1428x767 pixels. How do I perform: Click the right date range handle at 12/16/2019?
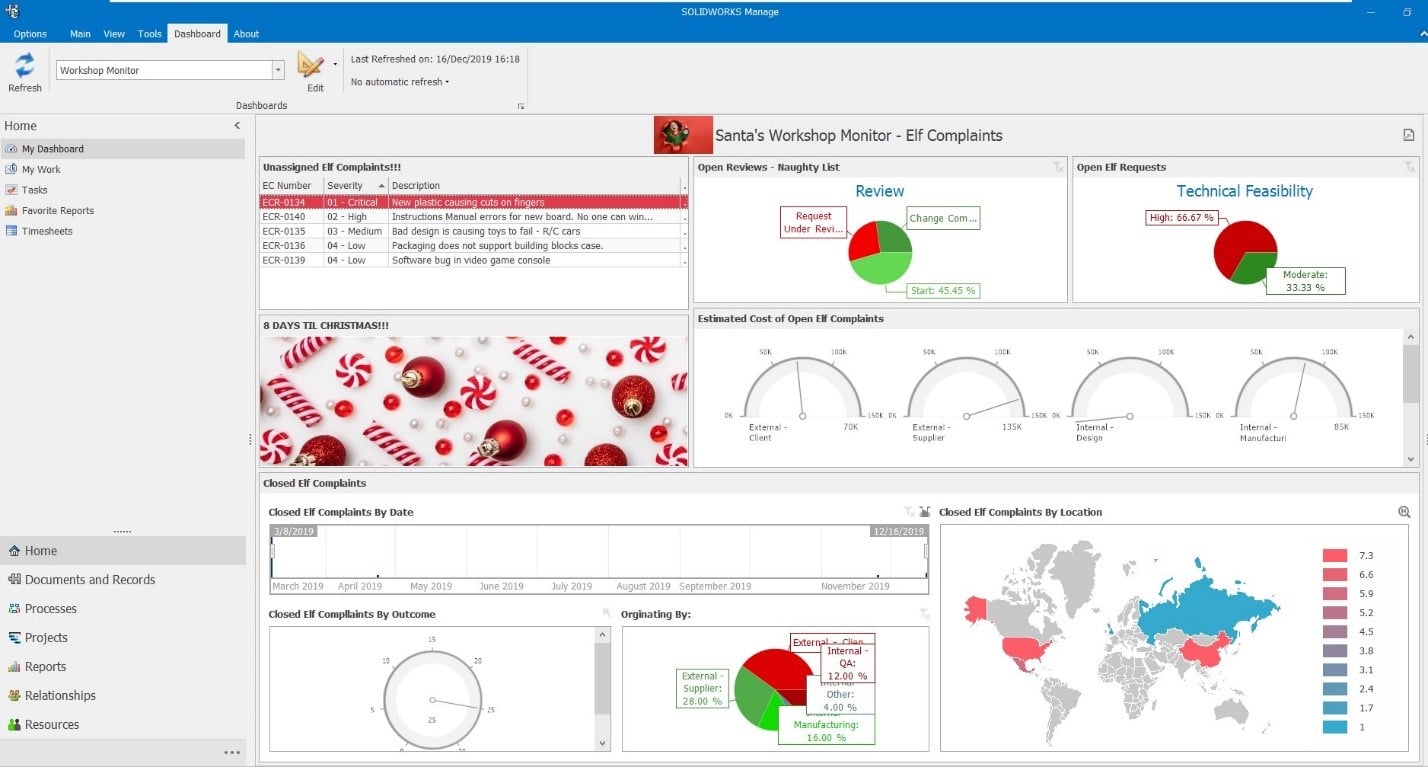coord(926,551)
